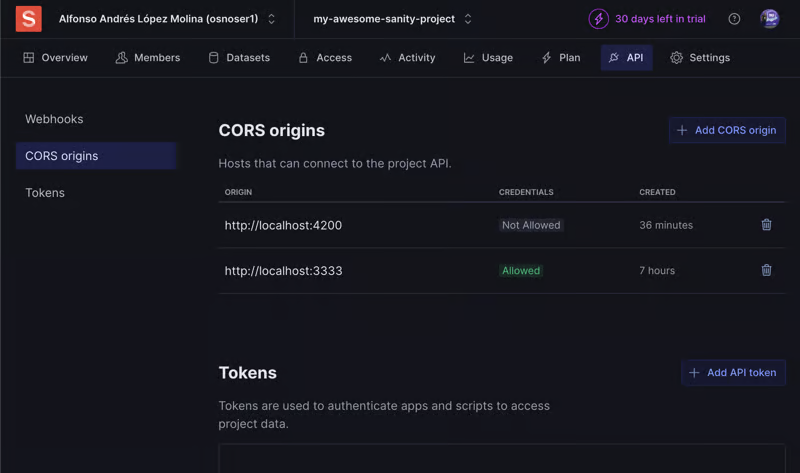Click the Sanity logo icon
Image resolution: width=800 pixels, height=473 pixels.
pos(29,19)
